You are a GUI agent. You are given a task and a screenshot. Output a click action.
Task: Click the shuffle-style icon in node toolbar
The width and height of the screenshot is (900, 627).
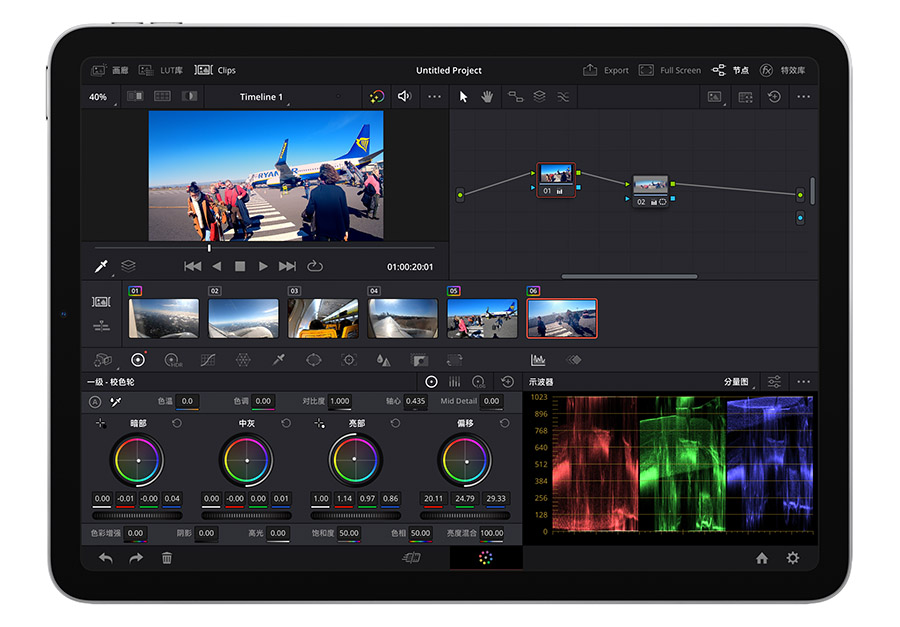coord(563,96)
